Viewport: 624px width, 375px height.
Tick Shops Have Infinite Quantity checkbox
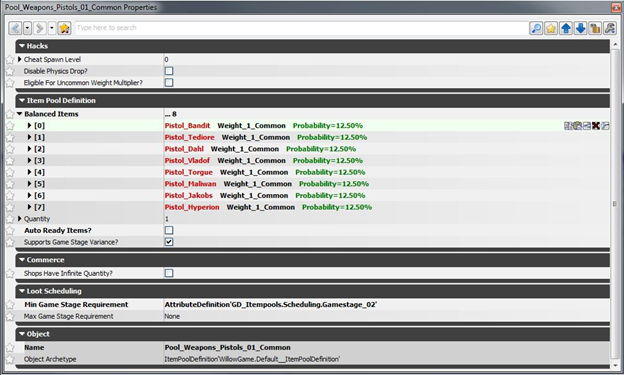(x=169, y=273)
